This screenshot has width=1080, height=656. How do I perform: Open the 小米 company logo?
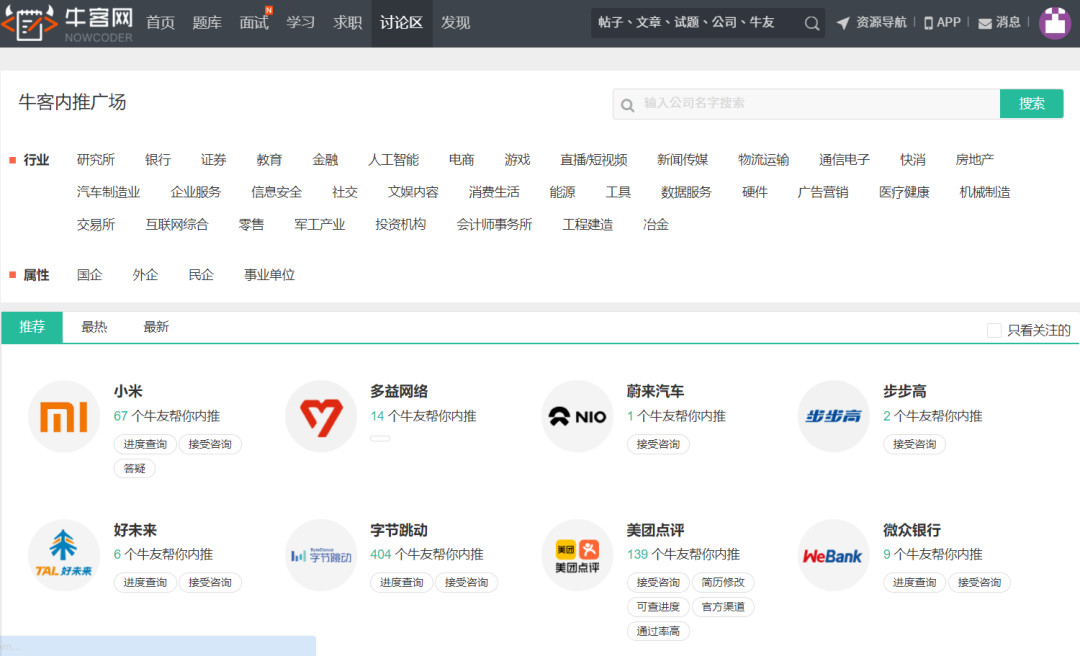(x=64, y=416)
